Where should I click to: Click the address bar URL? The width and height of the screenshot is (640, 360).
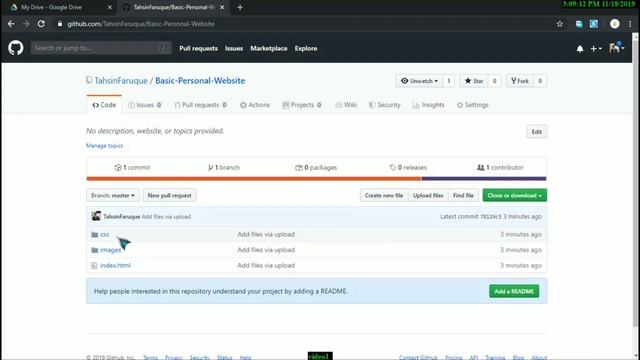[141, 24]
